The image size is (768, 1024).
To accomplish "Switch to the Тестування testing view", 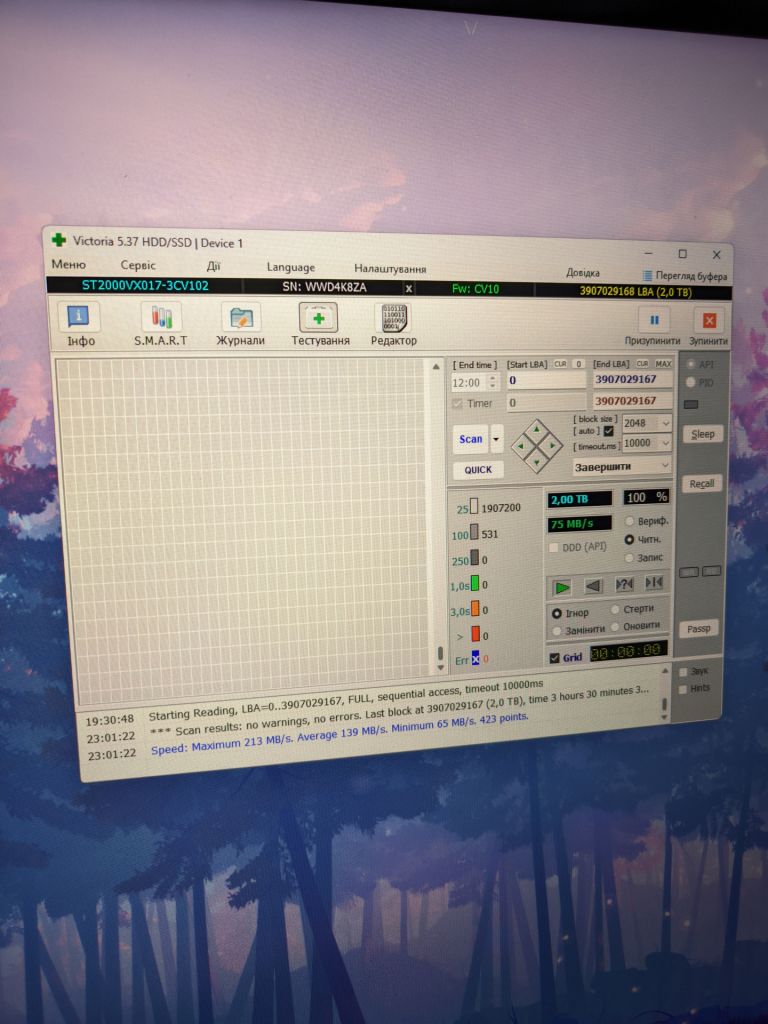I will click(320, 325).
